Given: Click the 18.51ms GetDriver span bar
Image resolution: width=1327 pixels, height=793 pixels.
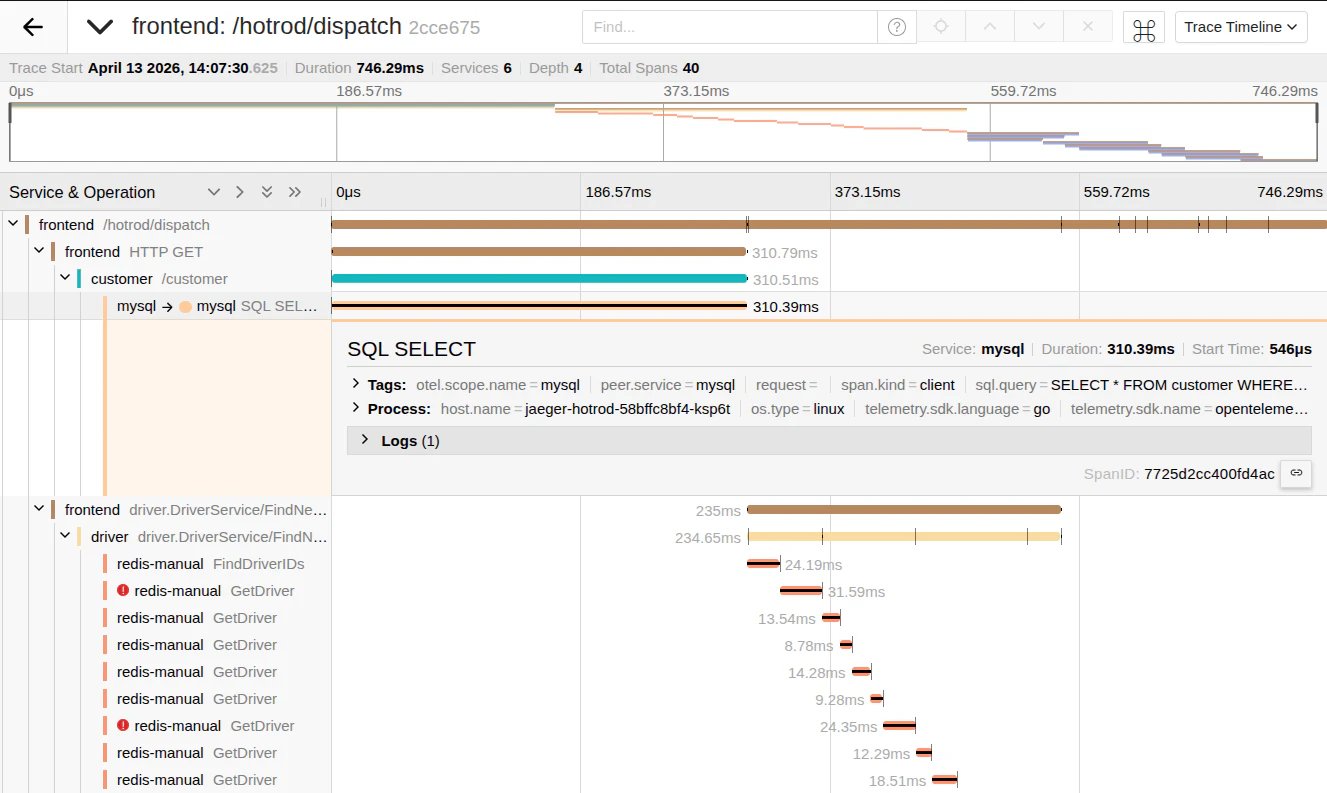Looking at the screenshot, I should coord(945,780).
